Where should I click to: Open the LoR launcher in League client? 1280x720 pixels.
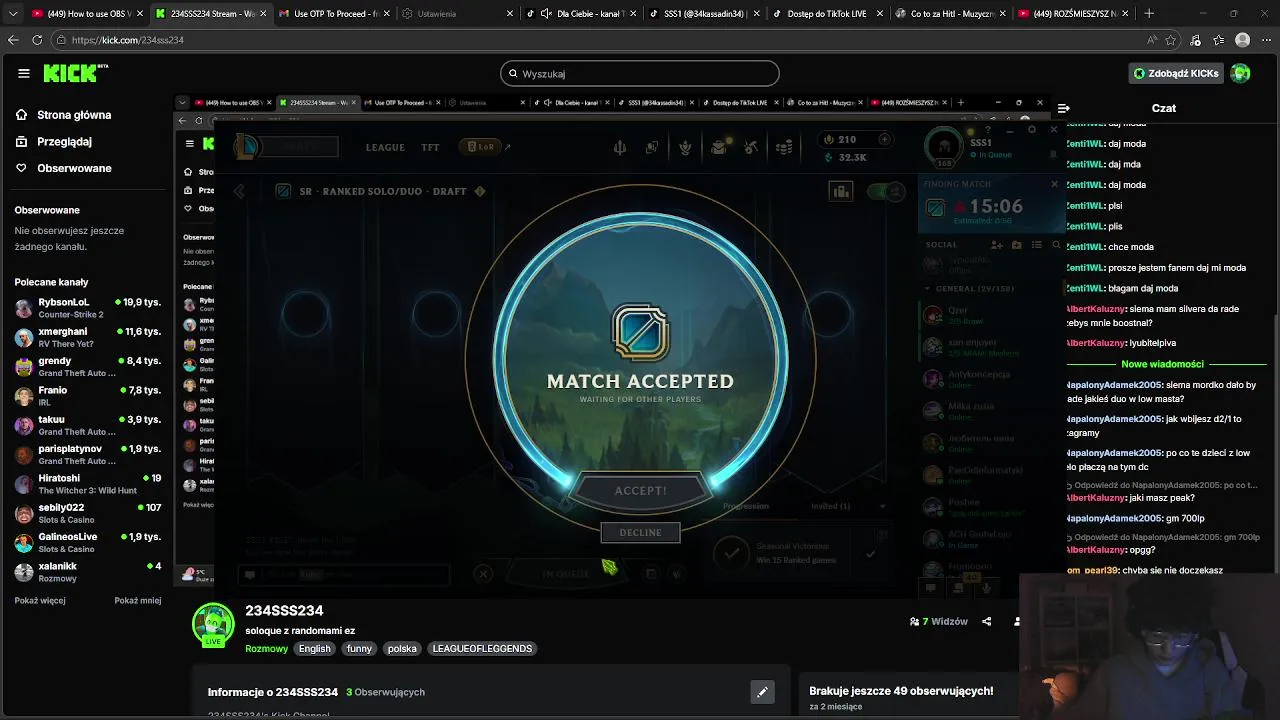click(481, 147)
